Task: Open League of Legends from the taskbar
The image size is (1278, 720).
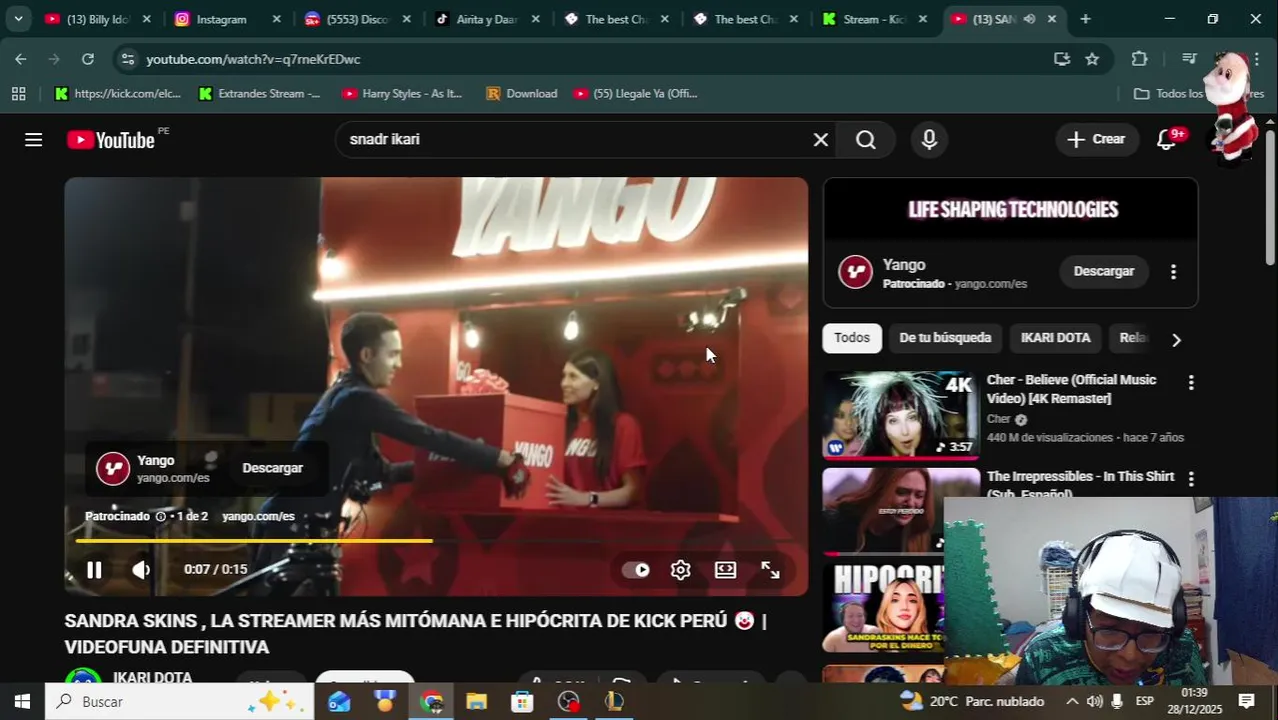Action: pos(614,702)
